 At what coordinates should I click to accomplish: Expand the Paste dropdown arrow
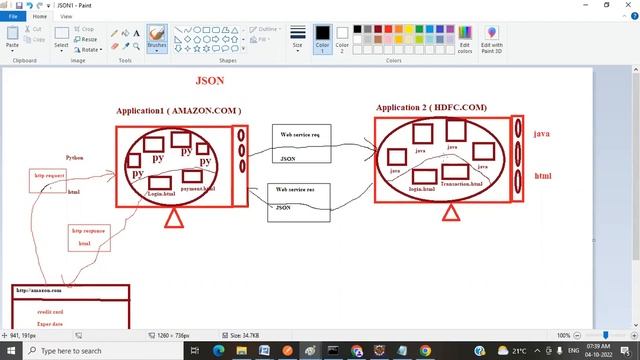12,51
